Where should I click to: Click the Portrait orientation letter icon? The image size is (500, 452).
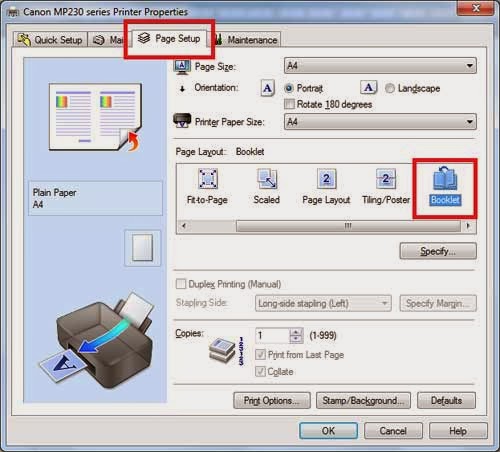[x=267, y=88]
